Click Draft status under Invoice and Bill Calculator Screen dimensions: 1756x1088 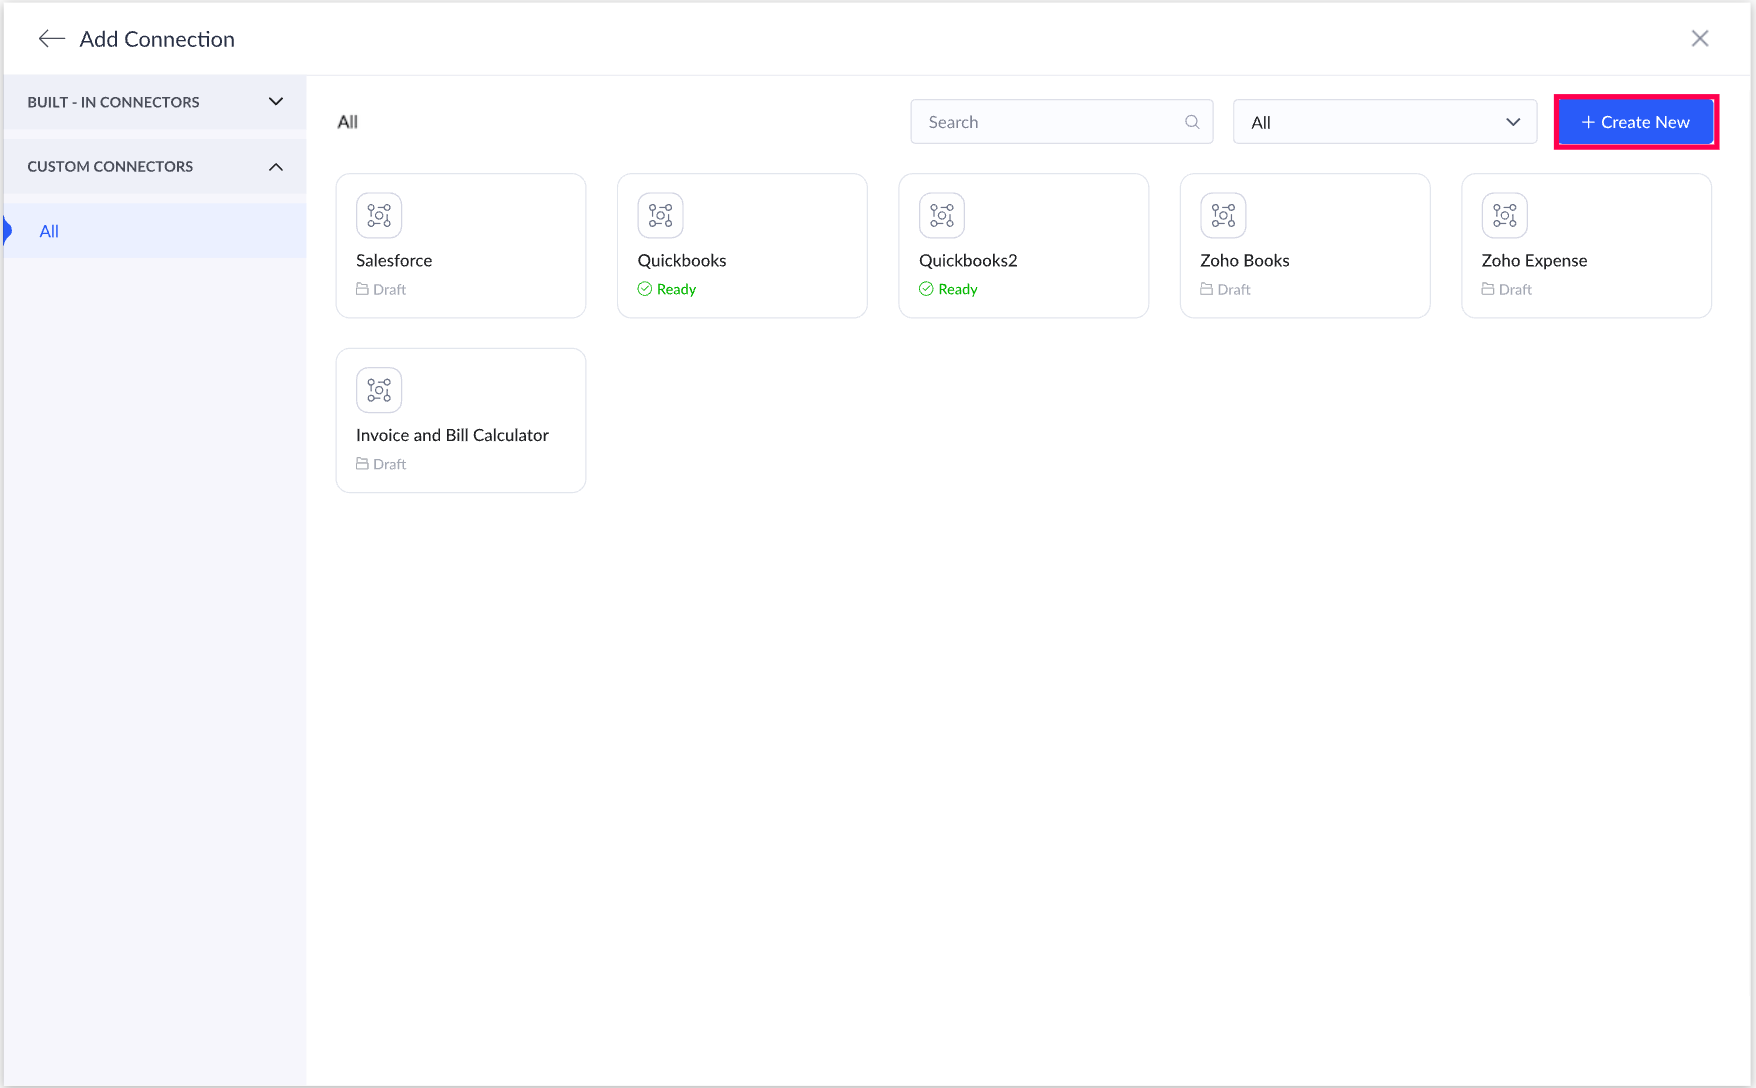click(381, 465)
